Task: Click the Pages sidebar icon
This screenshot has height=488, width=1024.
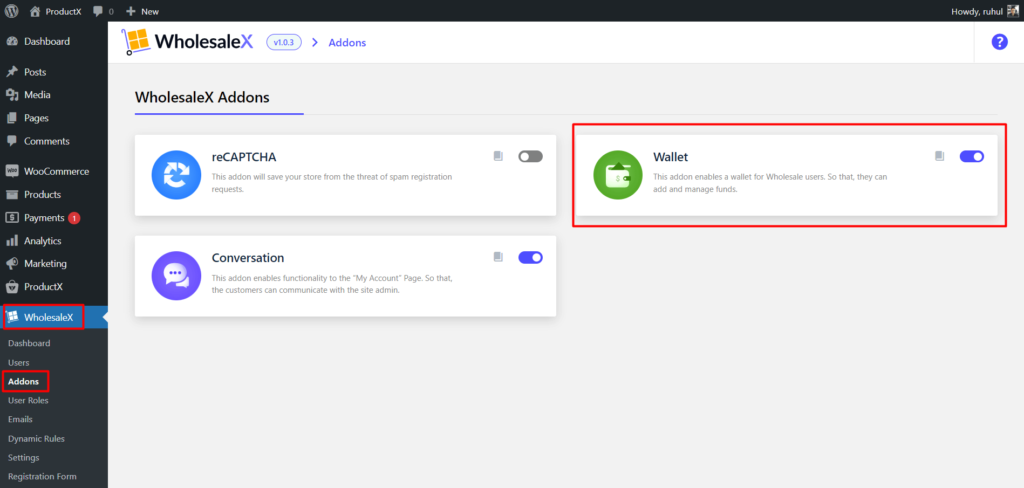Action: click(x=12, y=118)
